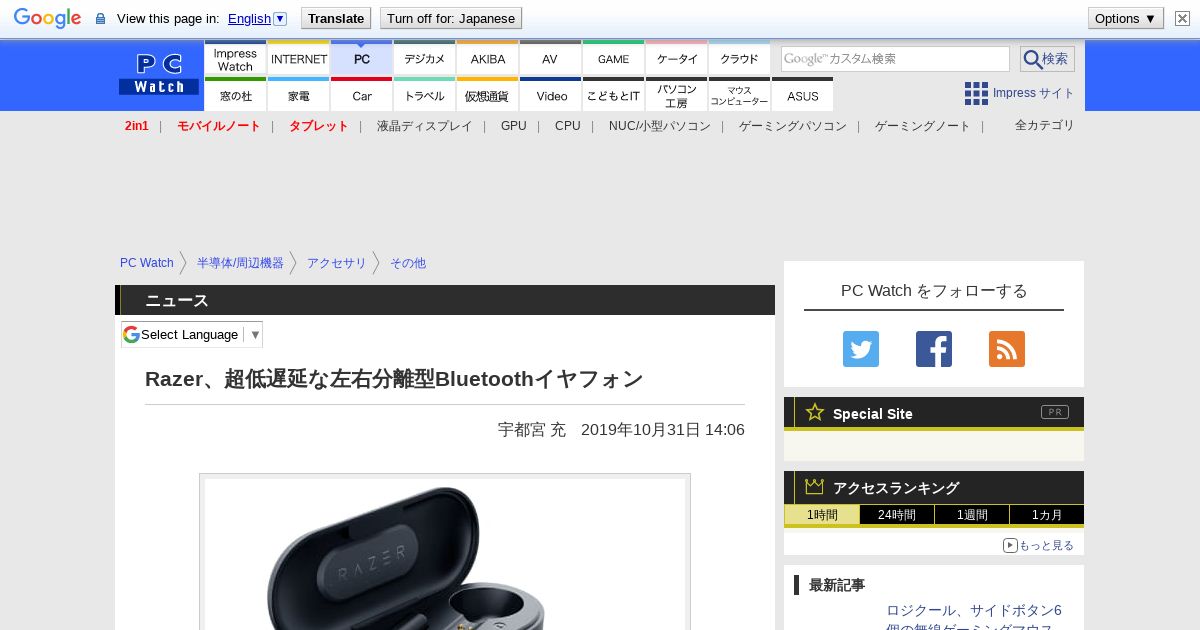Viewport: 1200px width, 630px height.
Task: Close the Google translate bar
Action: coord(1182,19)
